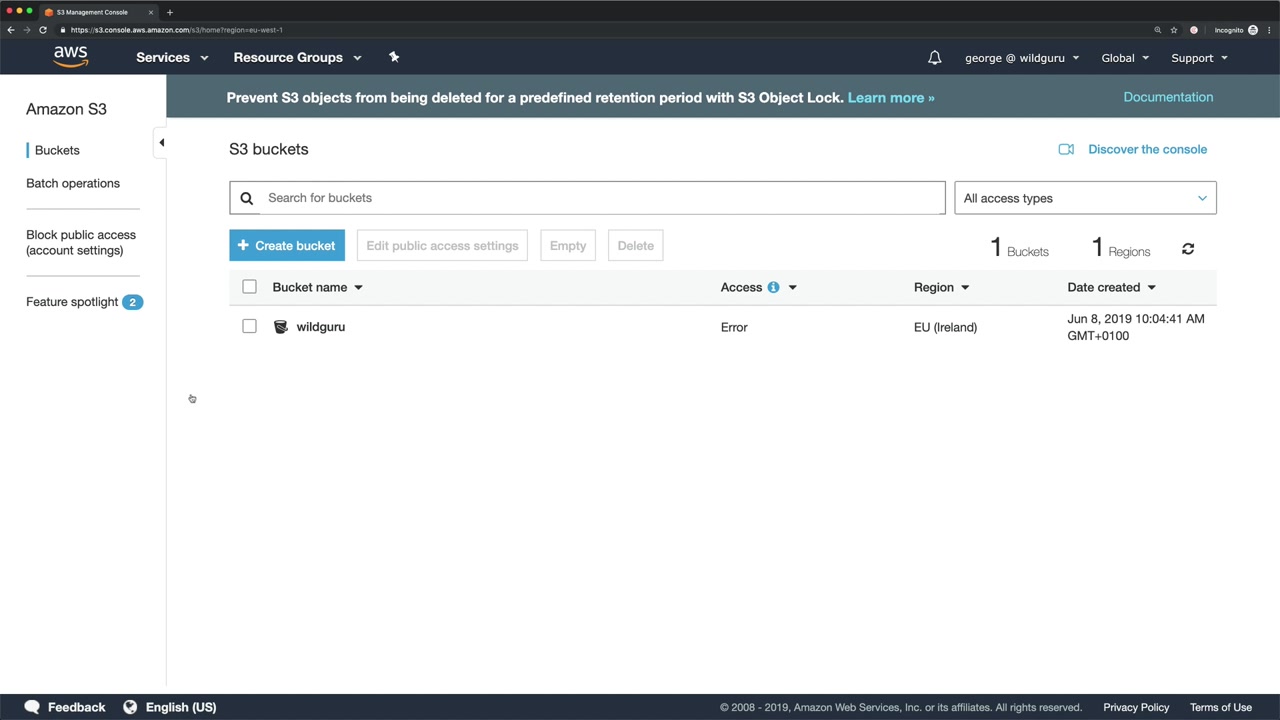Go to Batch operations
The height and width of the screenshot is (720, 1280).
coord(73,183)
